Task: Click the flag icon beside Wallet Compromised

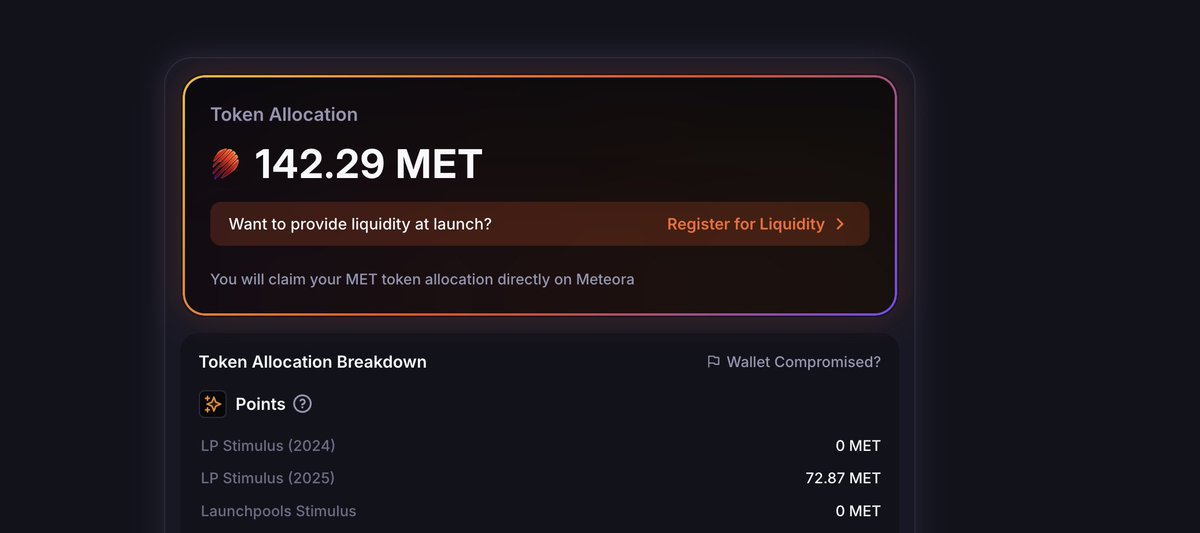Action: coord(713,362)
